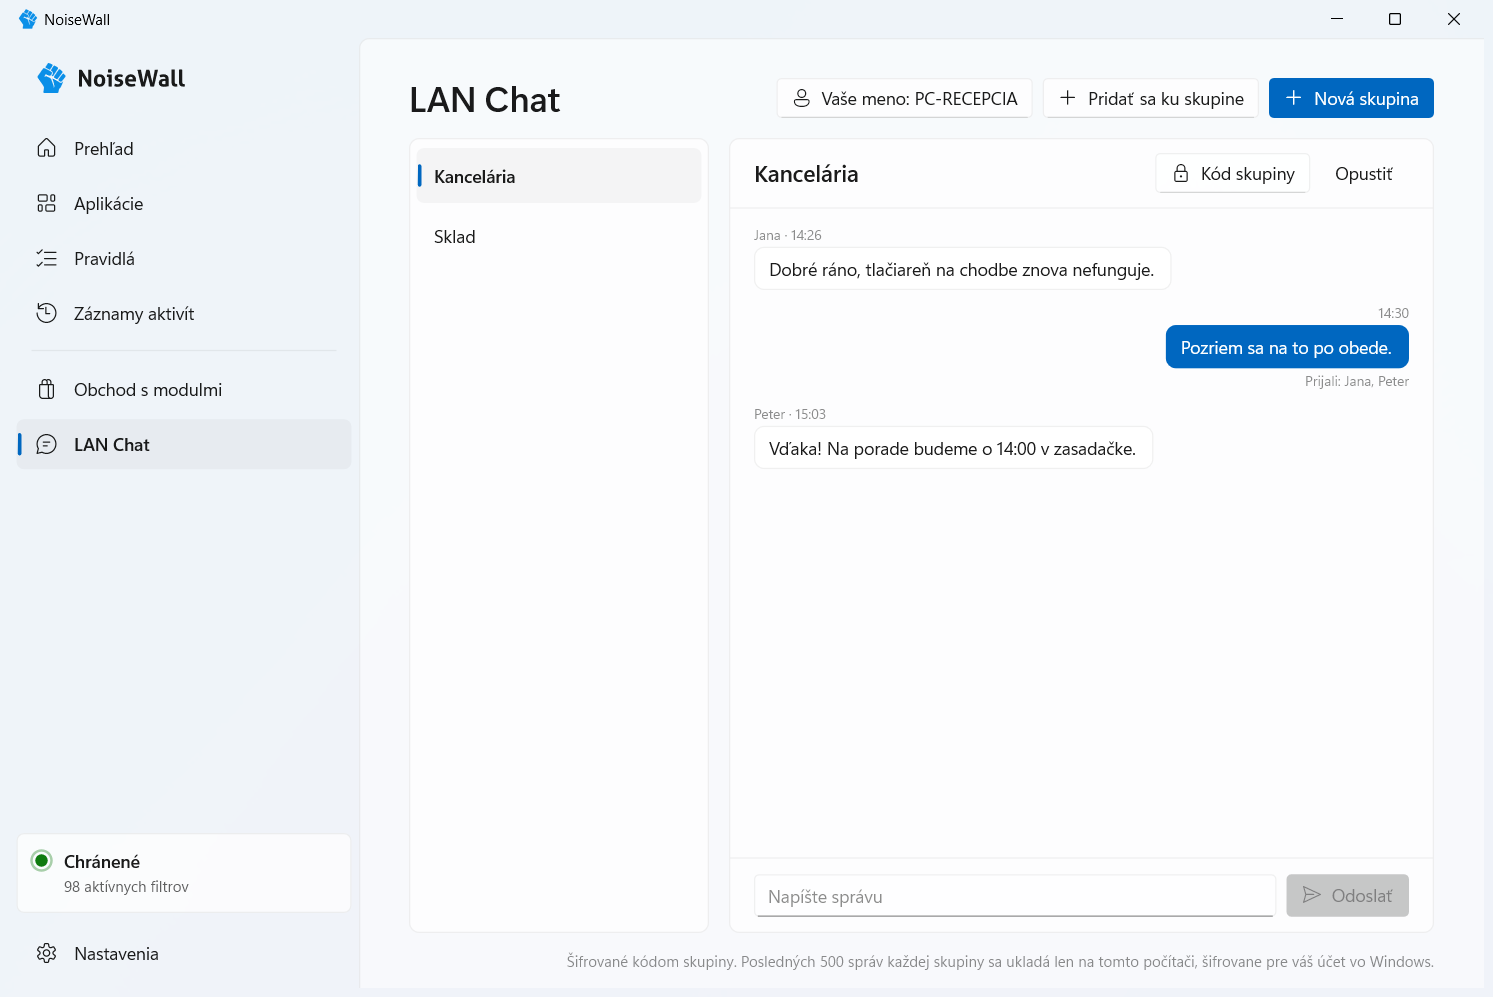Click the Šifrované kódom skupiny footer note
This screenshot has width=1493, height=997.
coord(1000,962)
